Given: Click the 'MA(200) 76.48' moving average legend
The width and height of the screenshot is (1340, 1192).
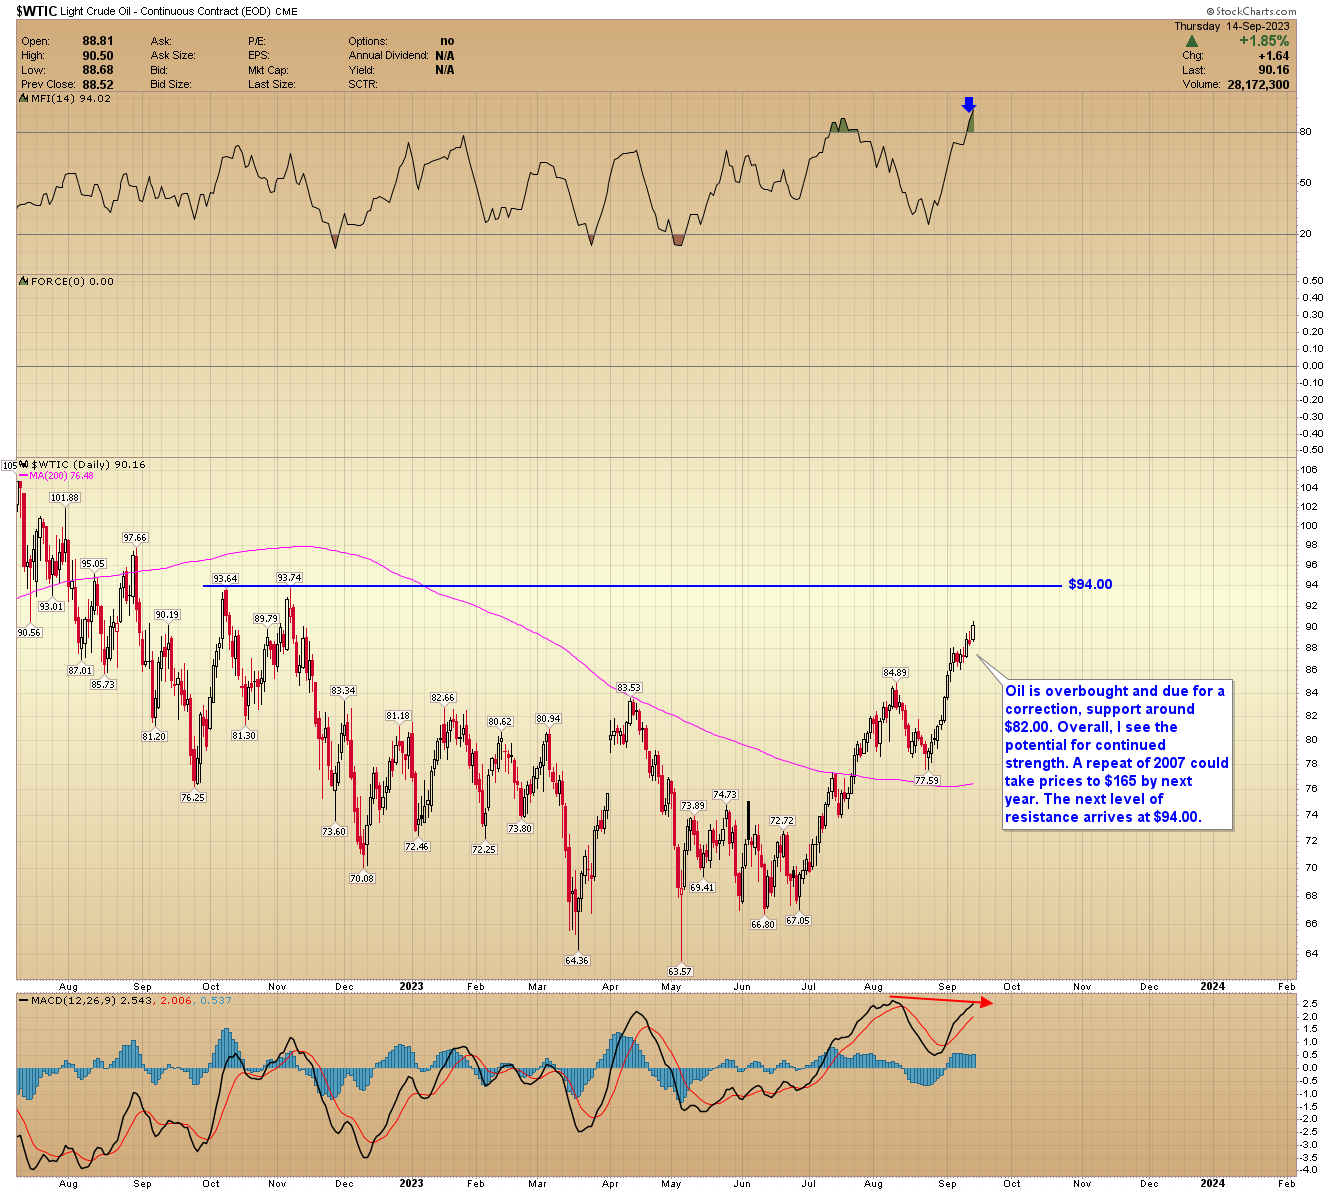Looking at the screenshot, I should [x=61, y=476].
